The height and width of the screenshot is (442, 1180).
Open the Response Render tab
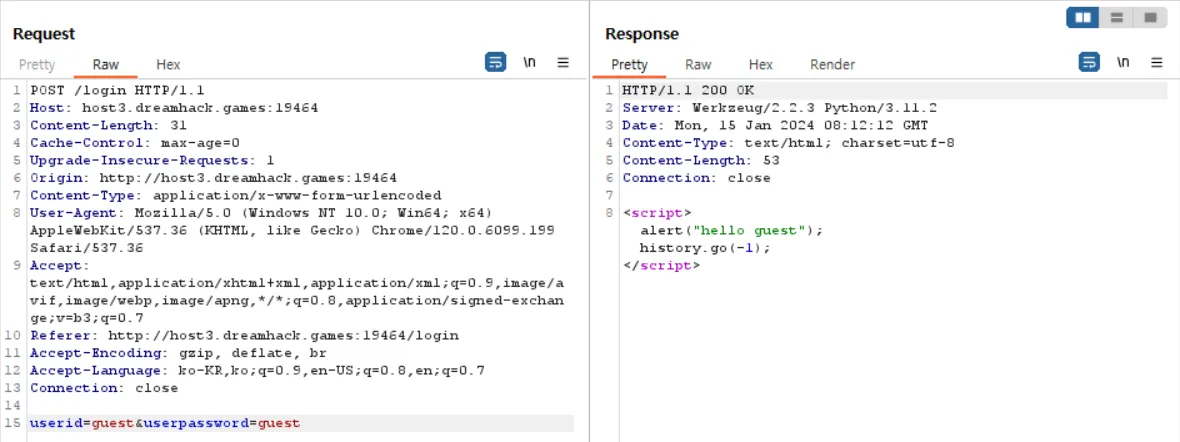coord(832,65)
